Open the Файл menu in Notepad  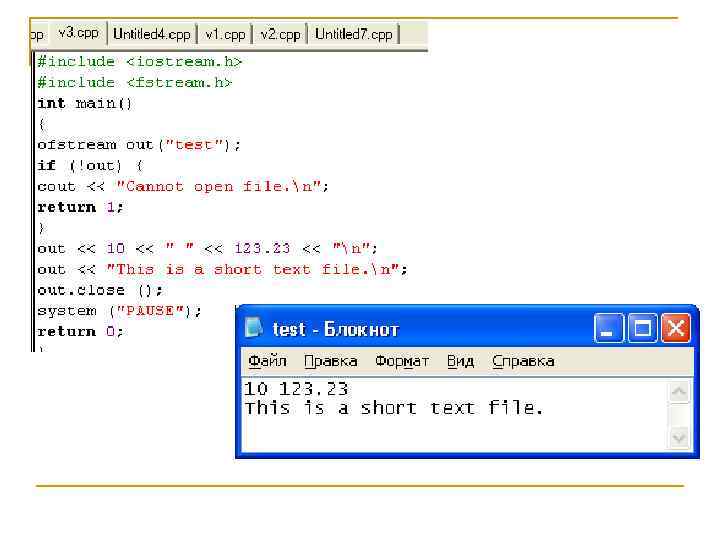(267, 361)
